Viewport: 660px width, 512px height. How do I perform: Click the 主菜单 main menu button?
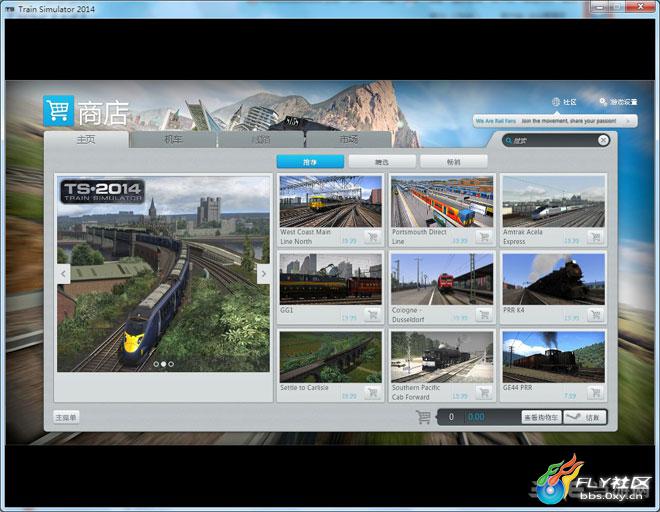(66, 417)
